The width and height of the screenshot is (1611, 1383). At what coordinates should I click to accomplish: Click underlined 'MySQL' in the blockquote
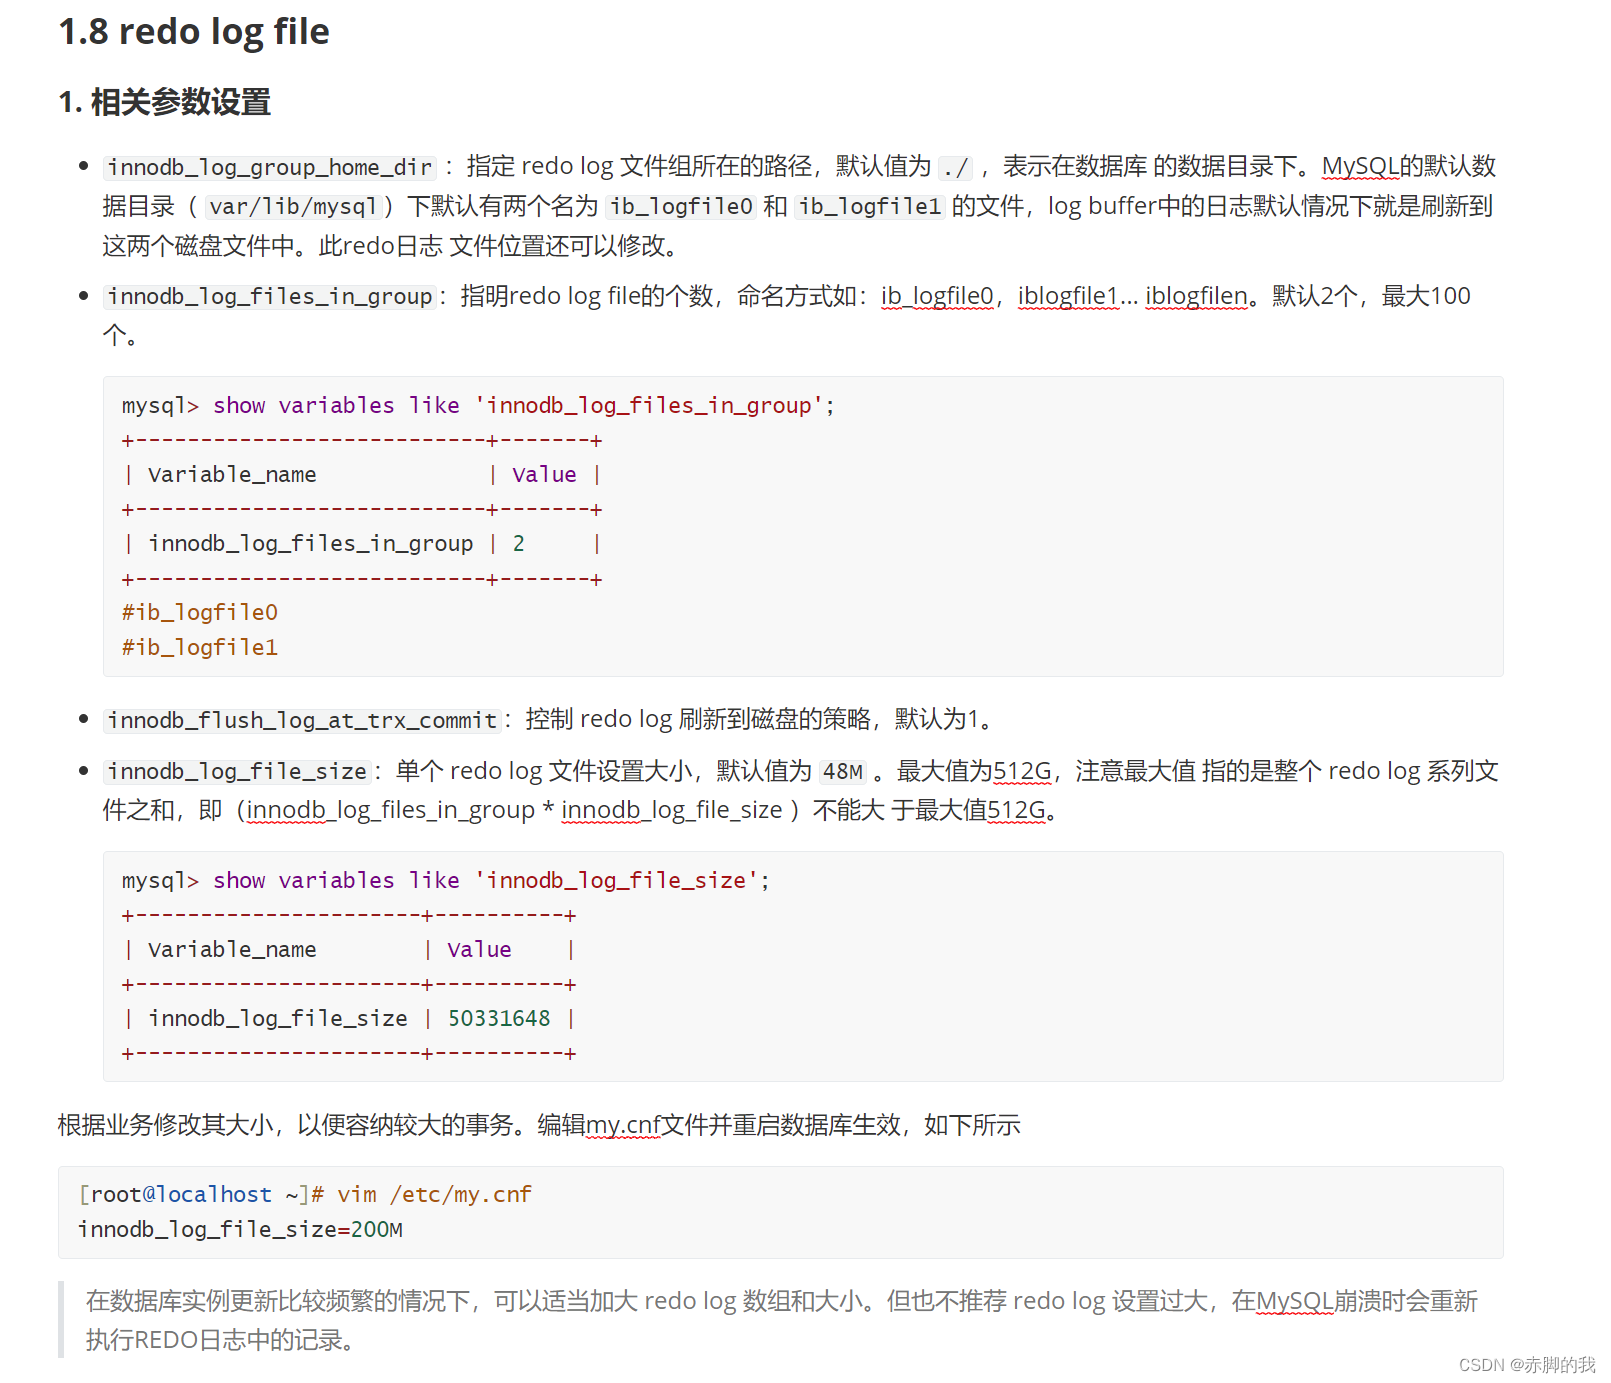(1295, 1302)
